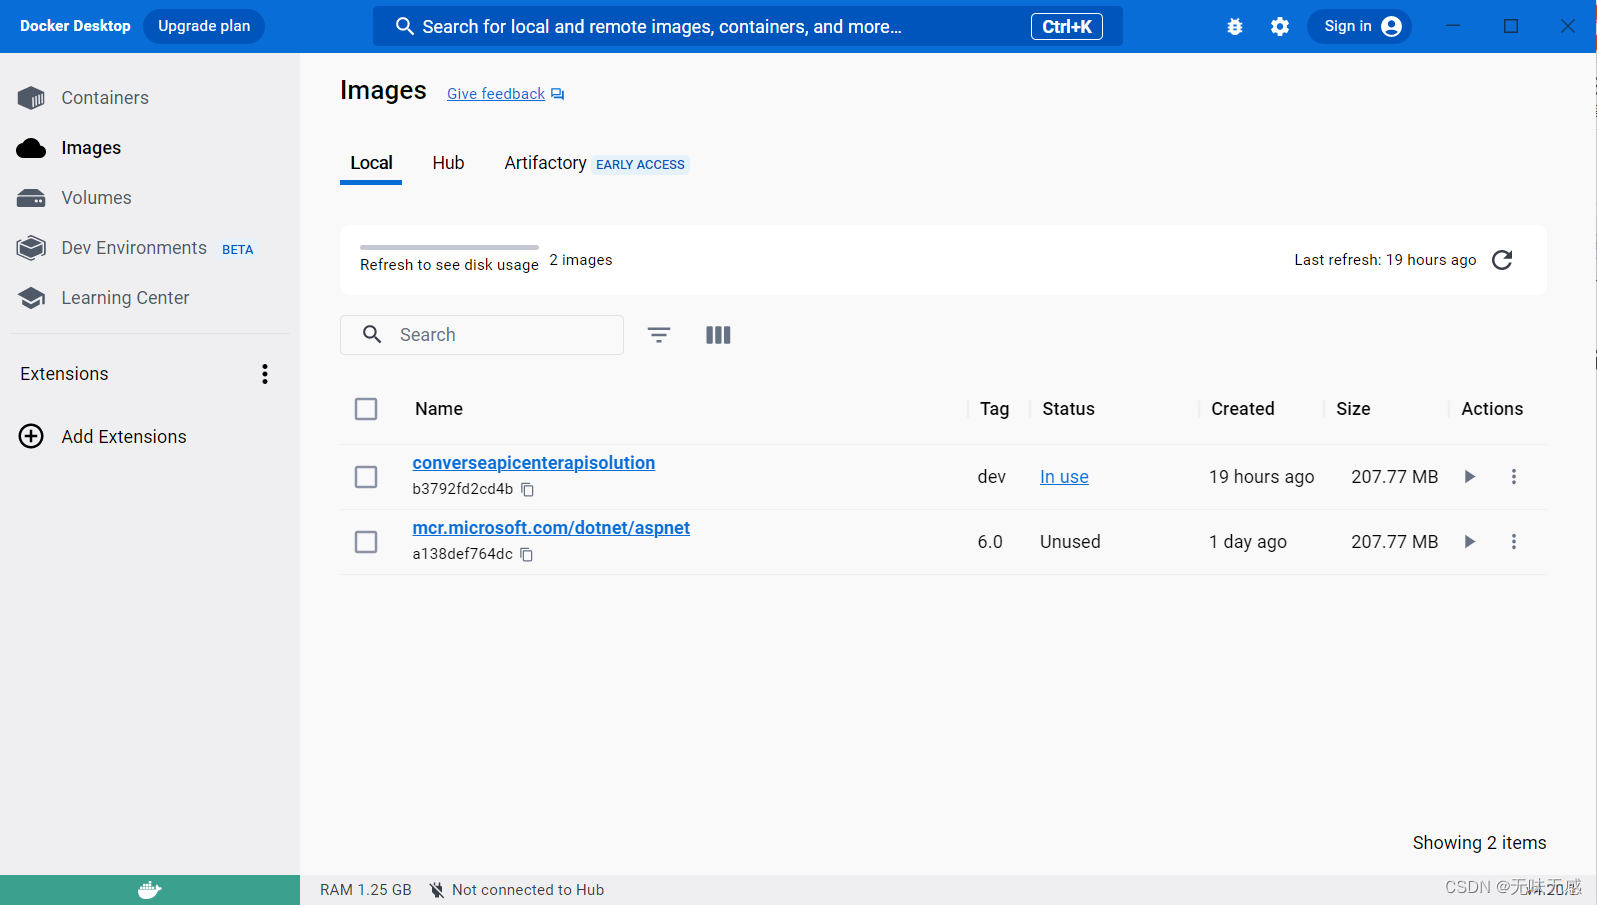Switch to the Local tab

click(x=371, y=163)
